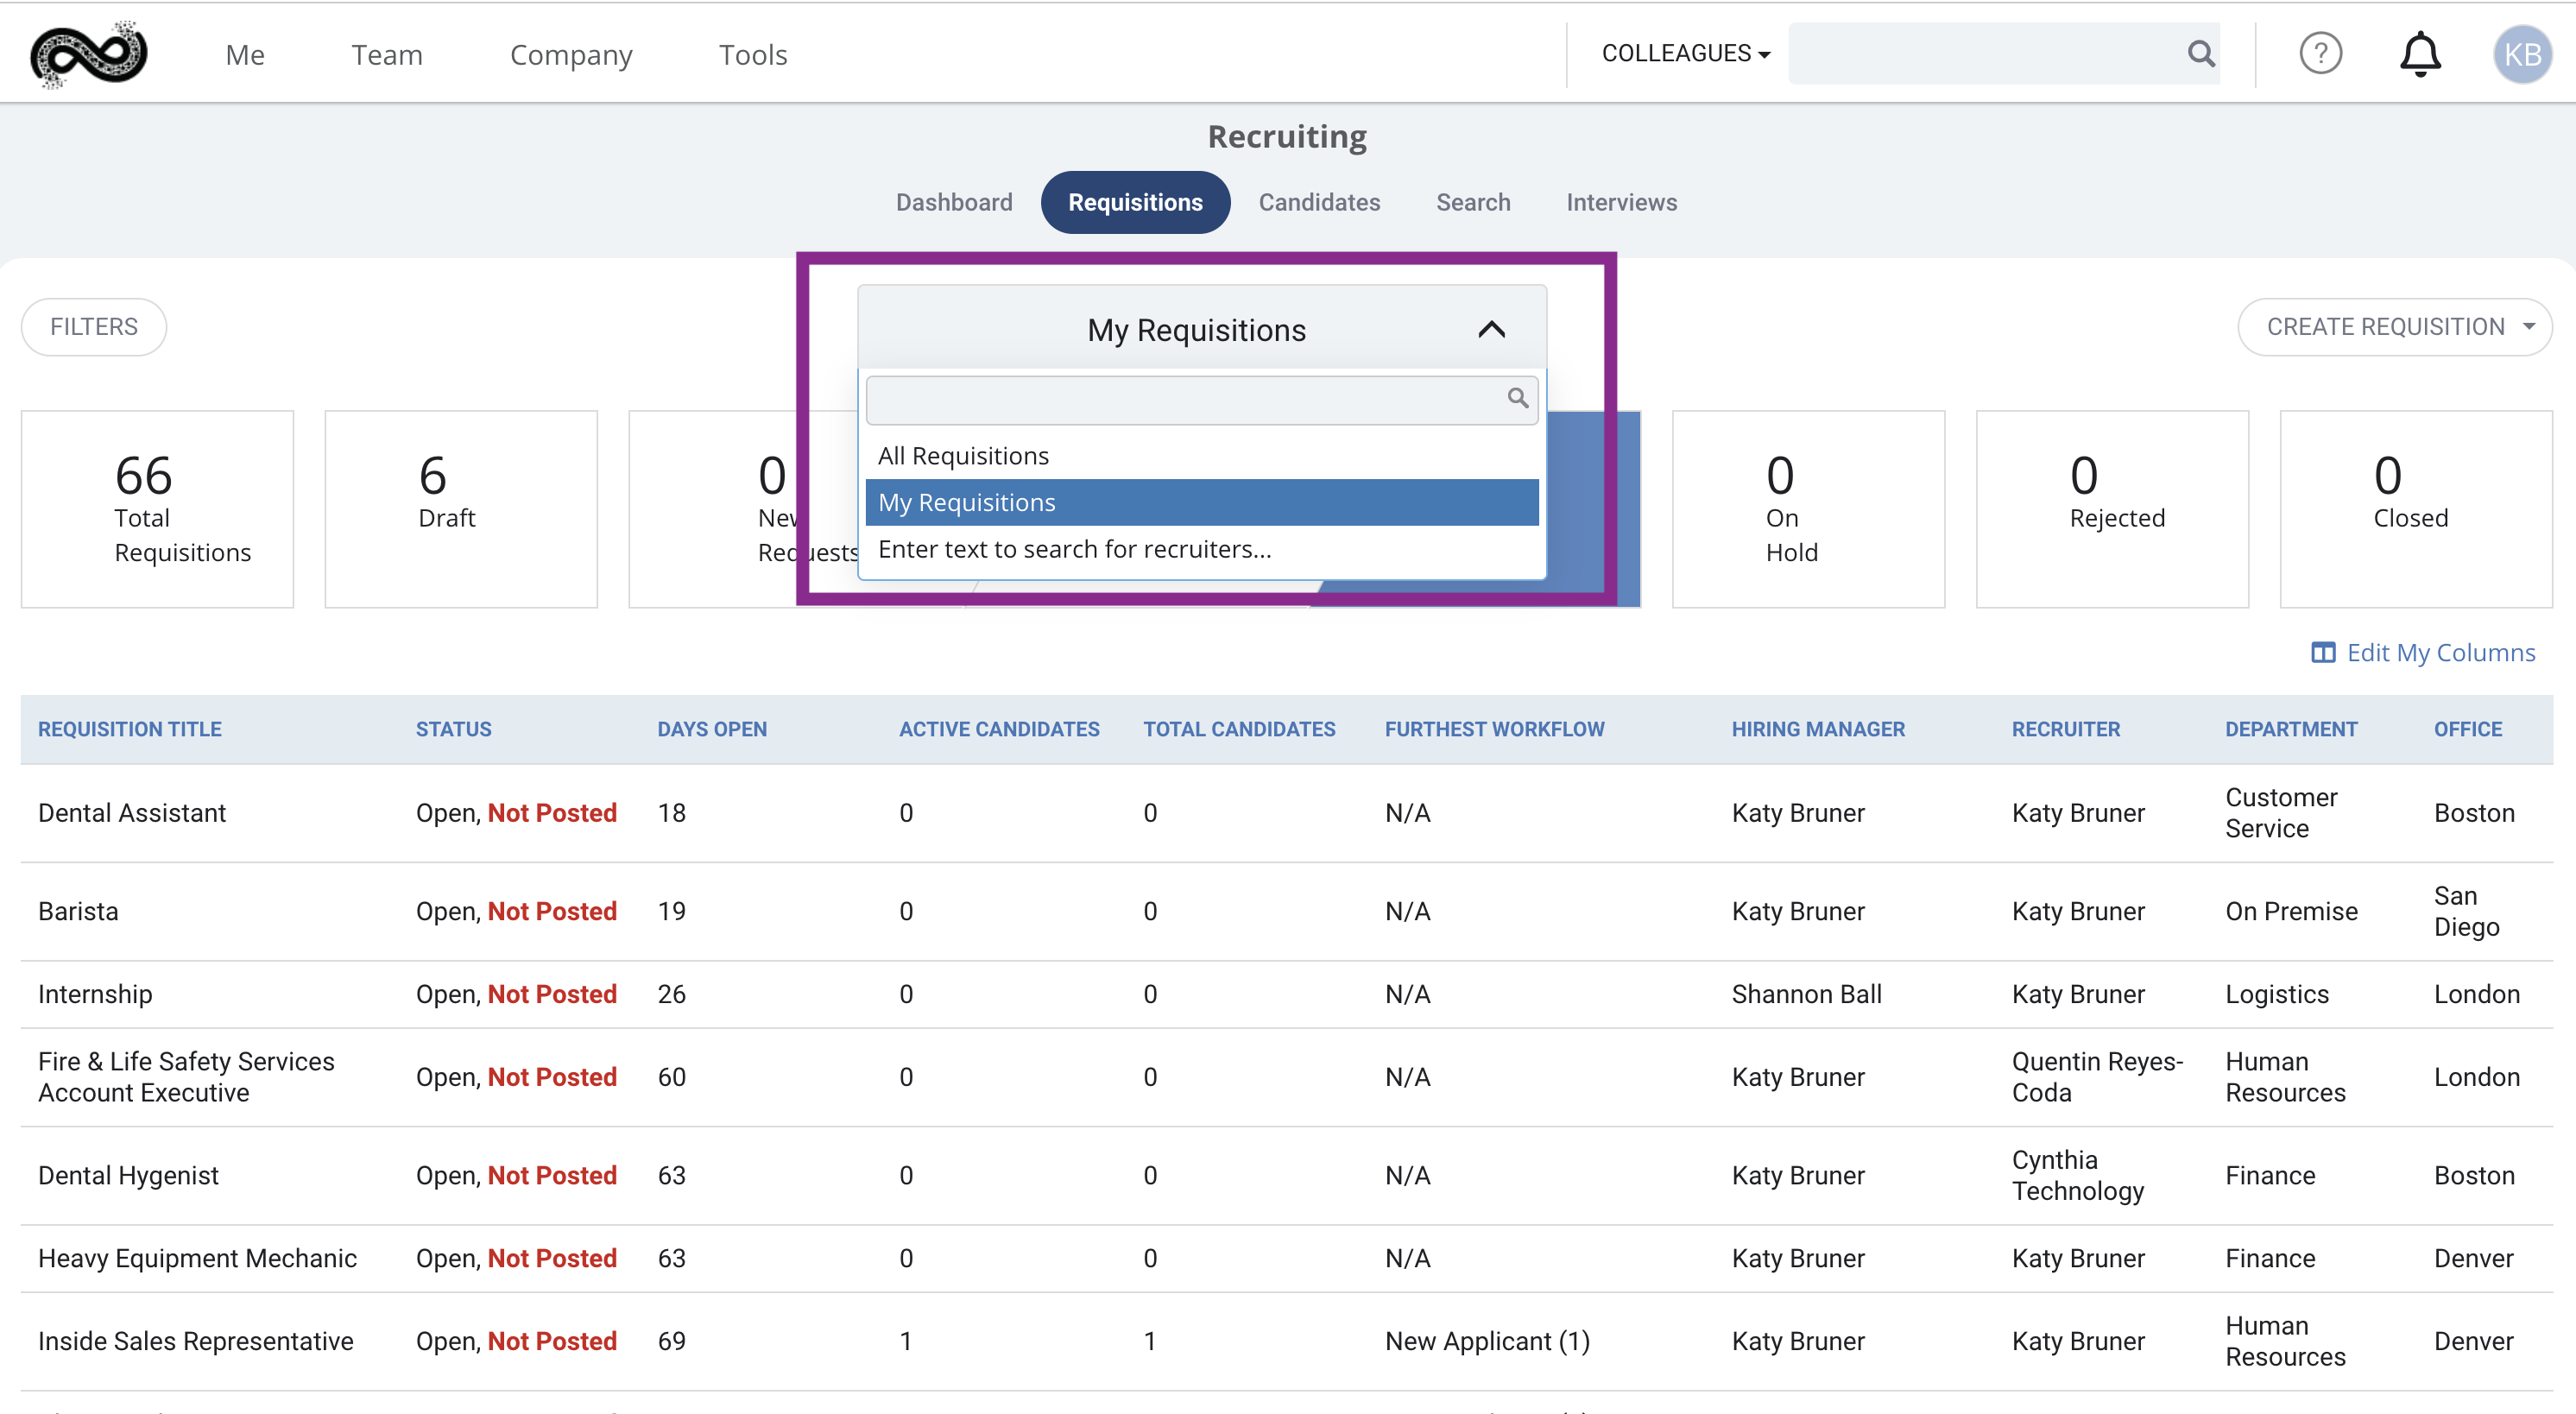Image resolution: width=2576 pixels, height=1414 pixels.
Task: Sort by STATUS column header
Action: tap(454, 730)
